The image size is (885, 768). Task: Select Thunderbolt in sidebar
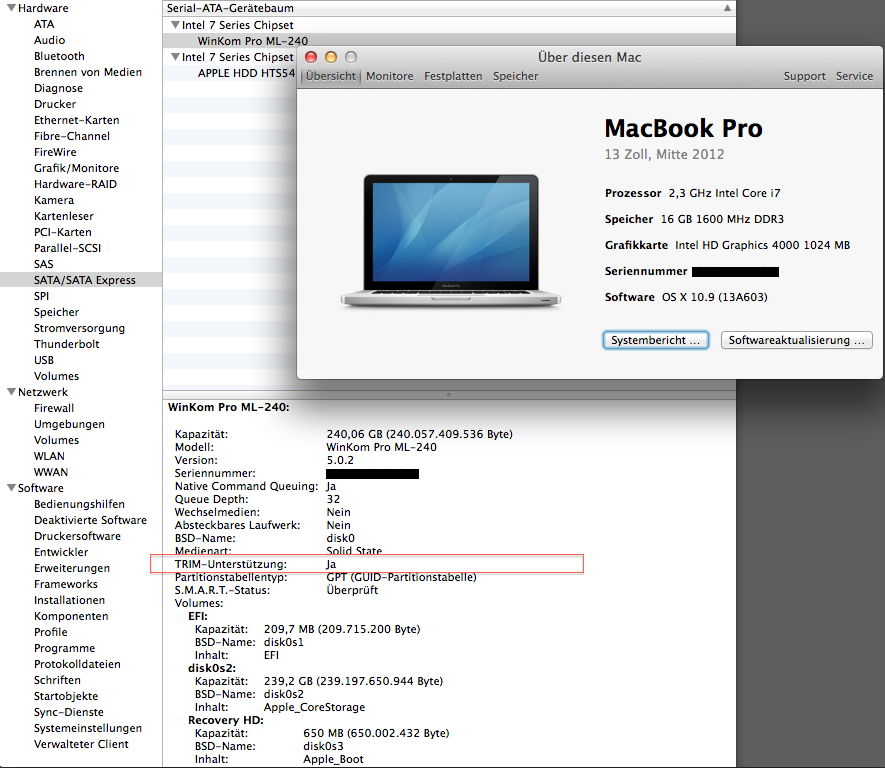click(67, 344)
